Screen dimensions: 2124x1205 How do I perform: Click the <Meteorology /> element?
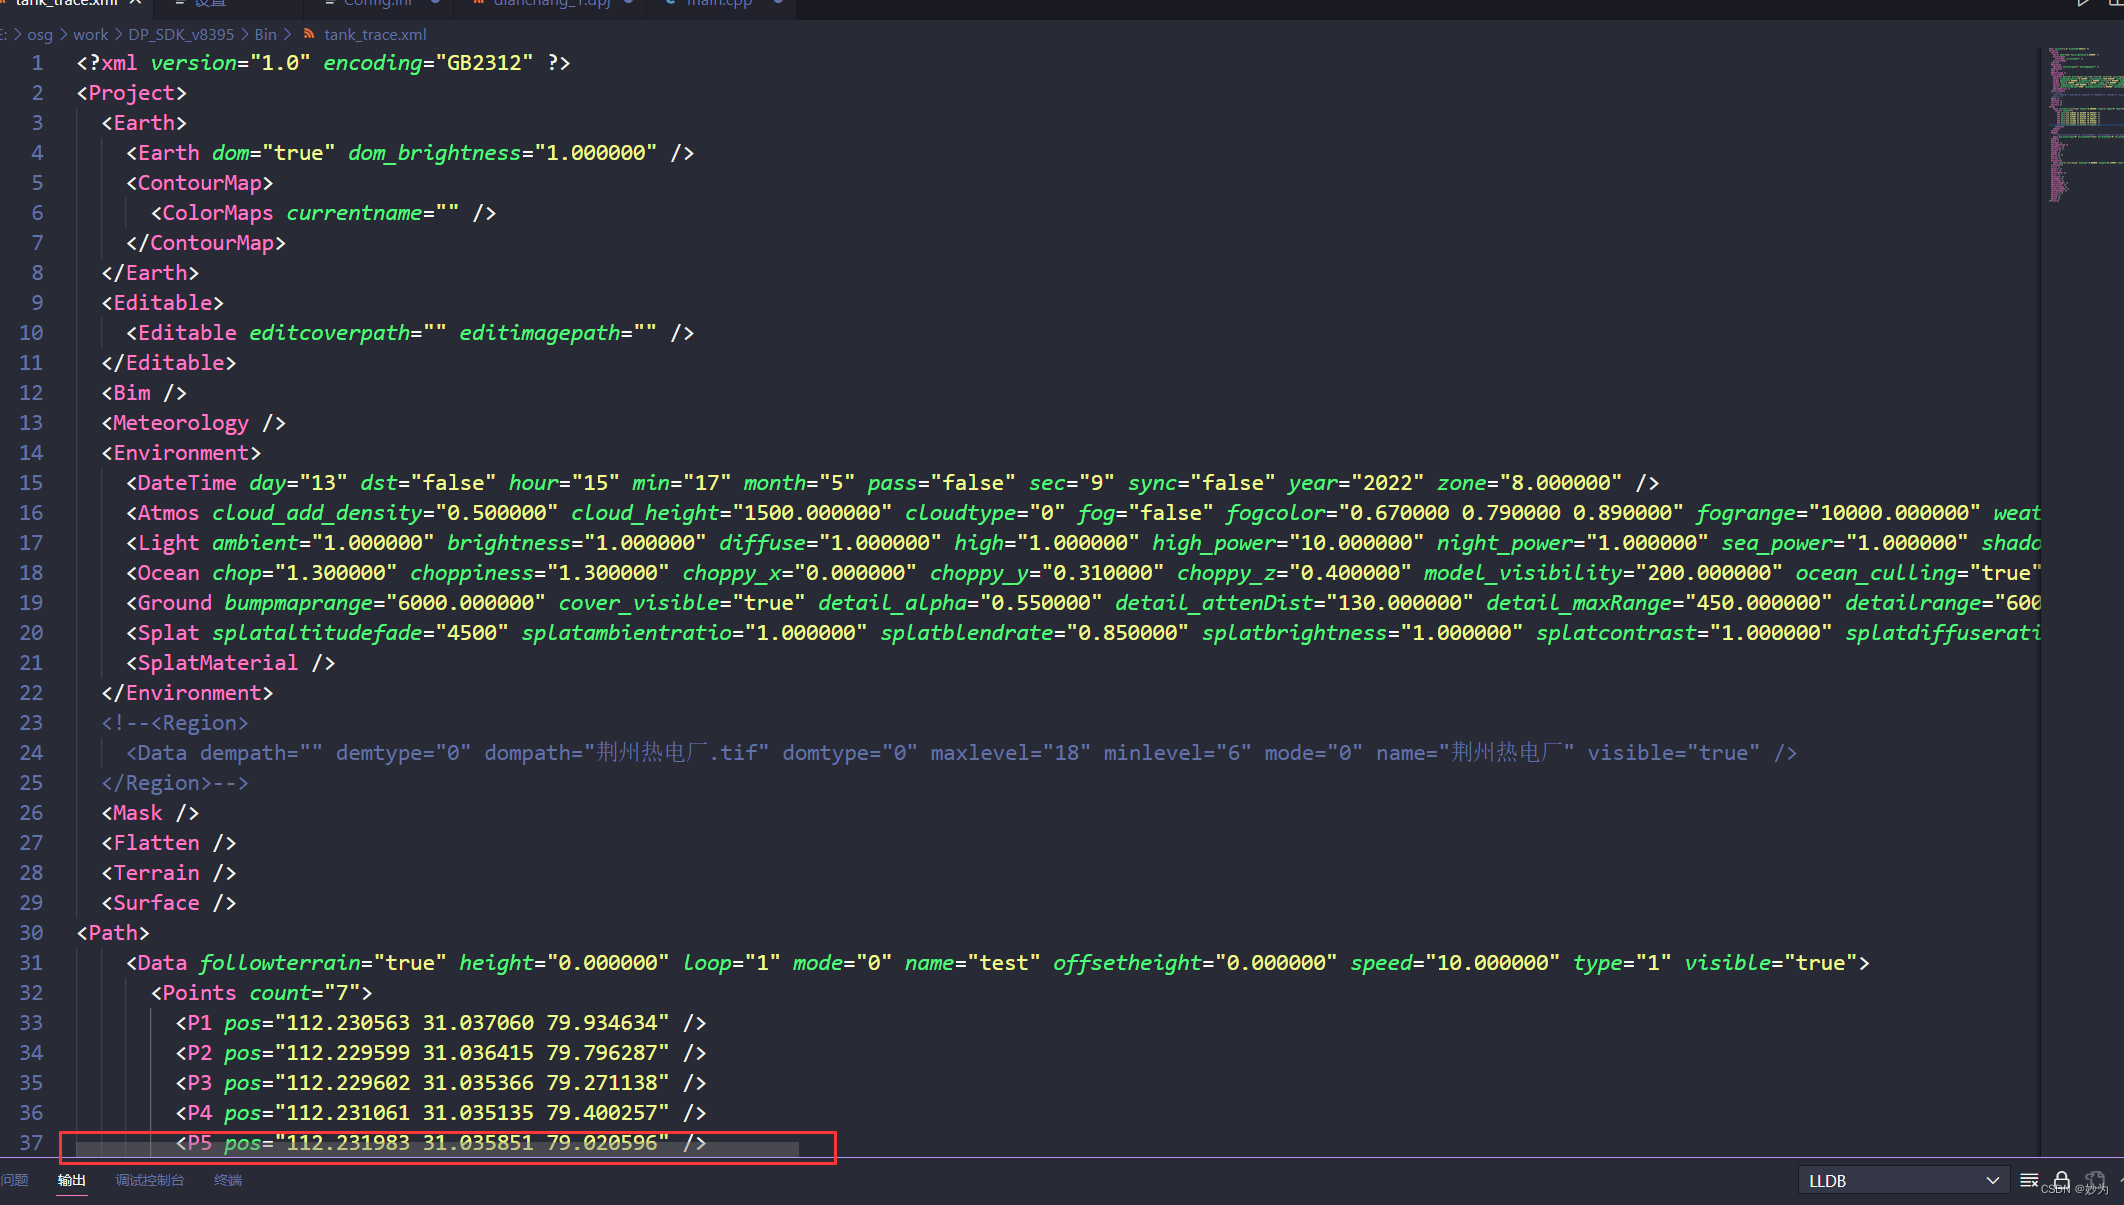(x=194, y=423)
